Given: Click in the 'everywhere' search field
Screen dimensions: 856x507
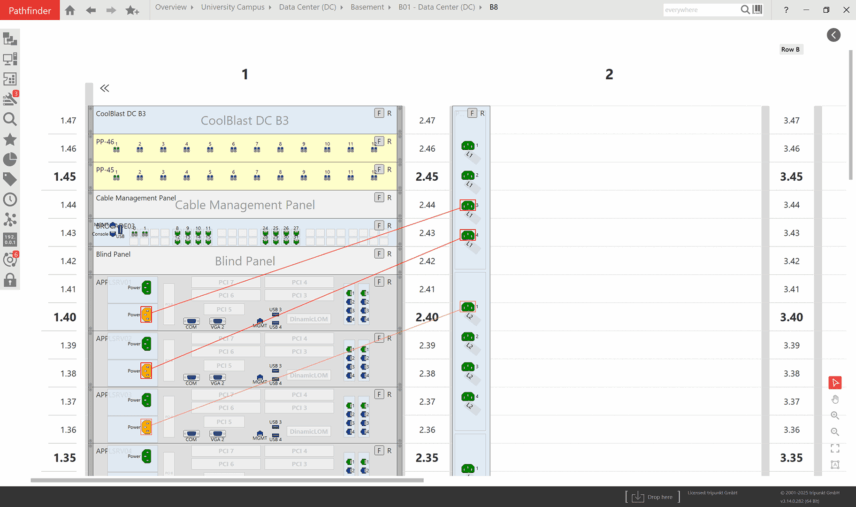Looking at the screenshot, I should [x=700, y=10].
